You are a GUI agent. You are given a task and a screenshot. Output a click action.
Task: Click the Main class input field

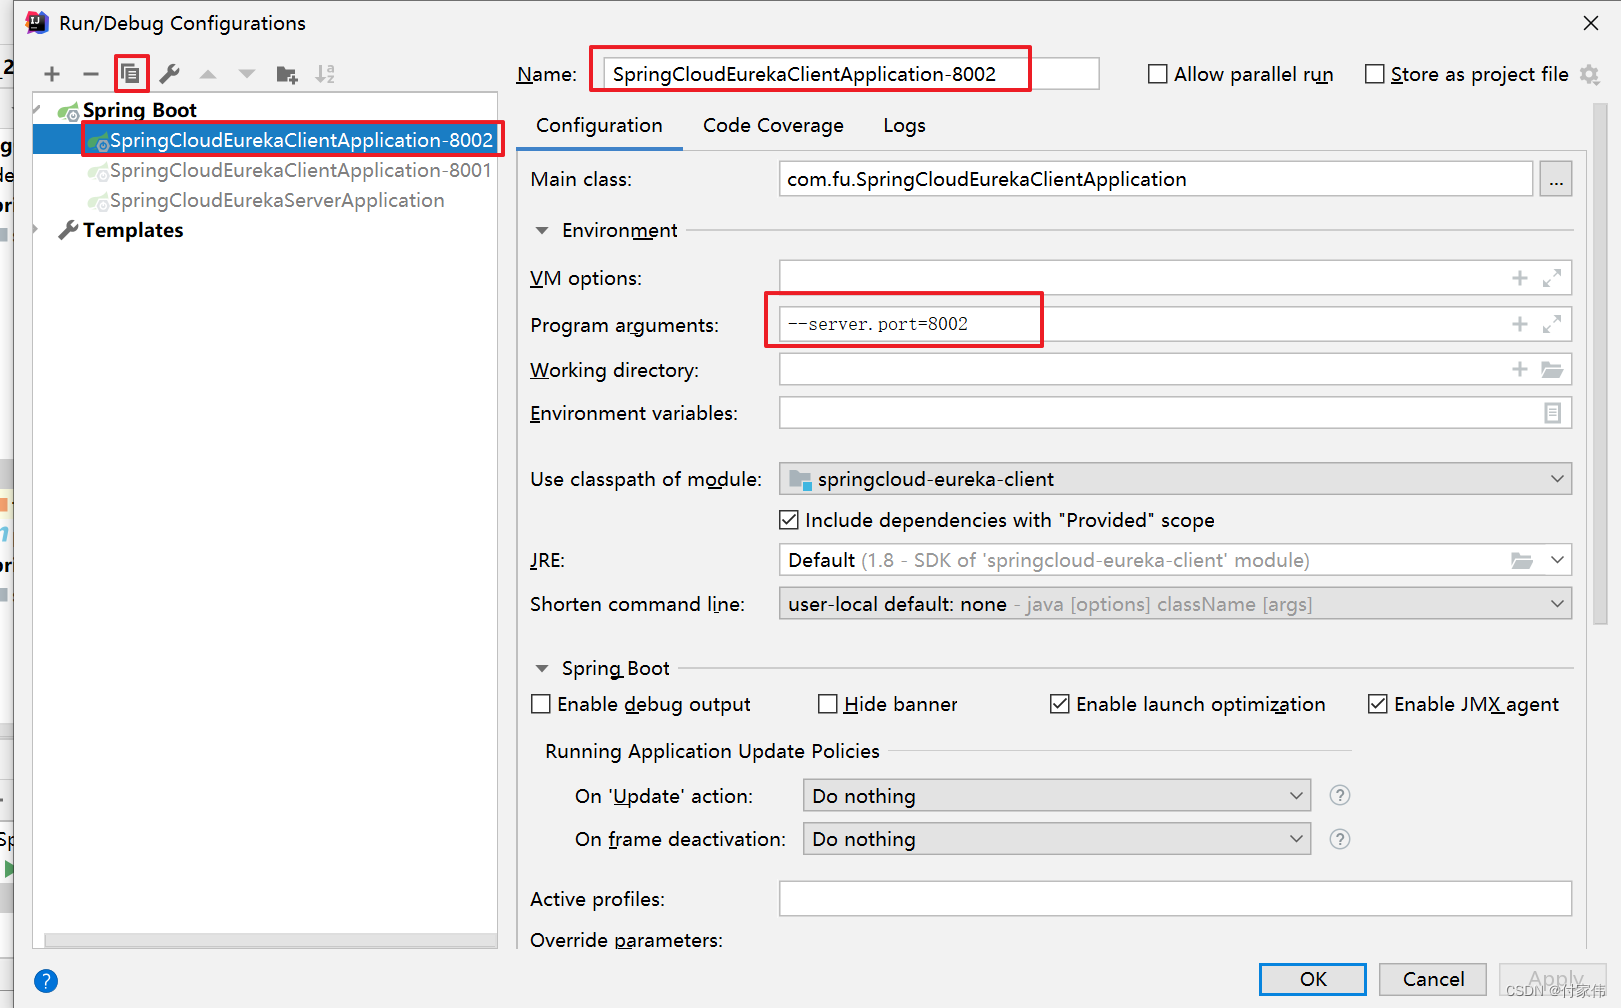1155,179
